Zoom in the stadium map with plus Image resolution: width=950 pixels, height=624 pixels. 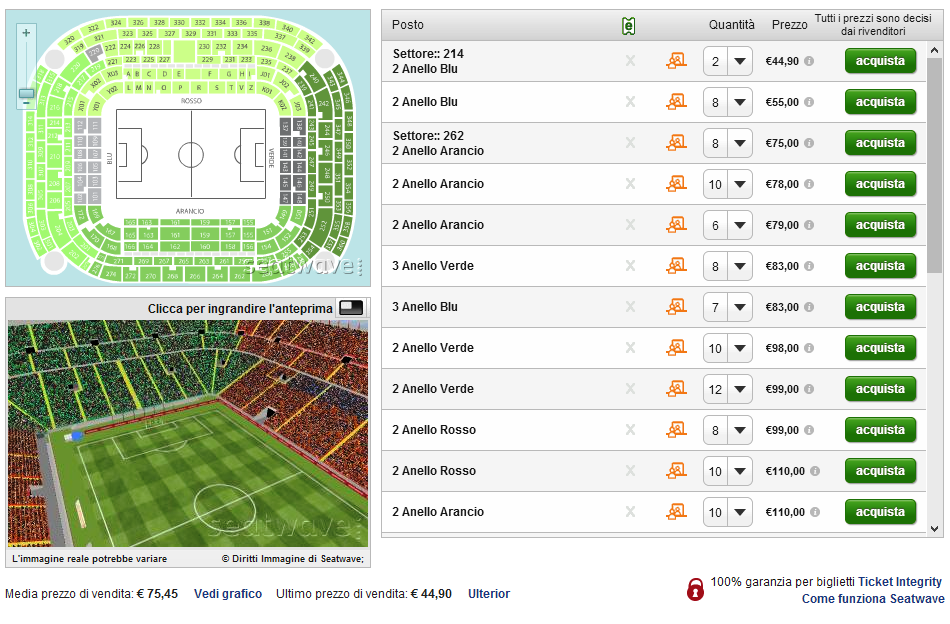point(26,33)
